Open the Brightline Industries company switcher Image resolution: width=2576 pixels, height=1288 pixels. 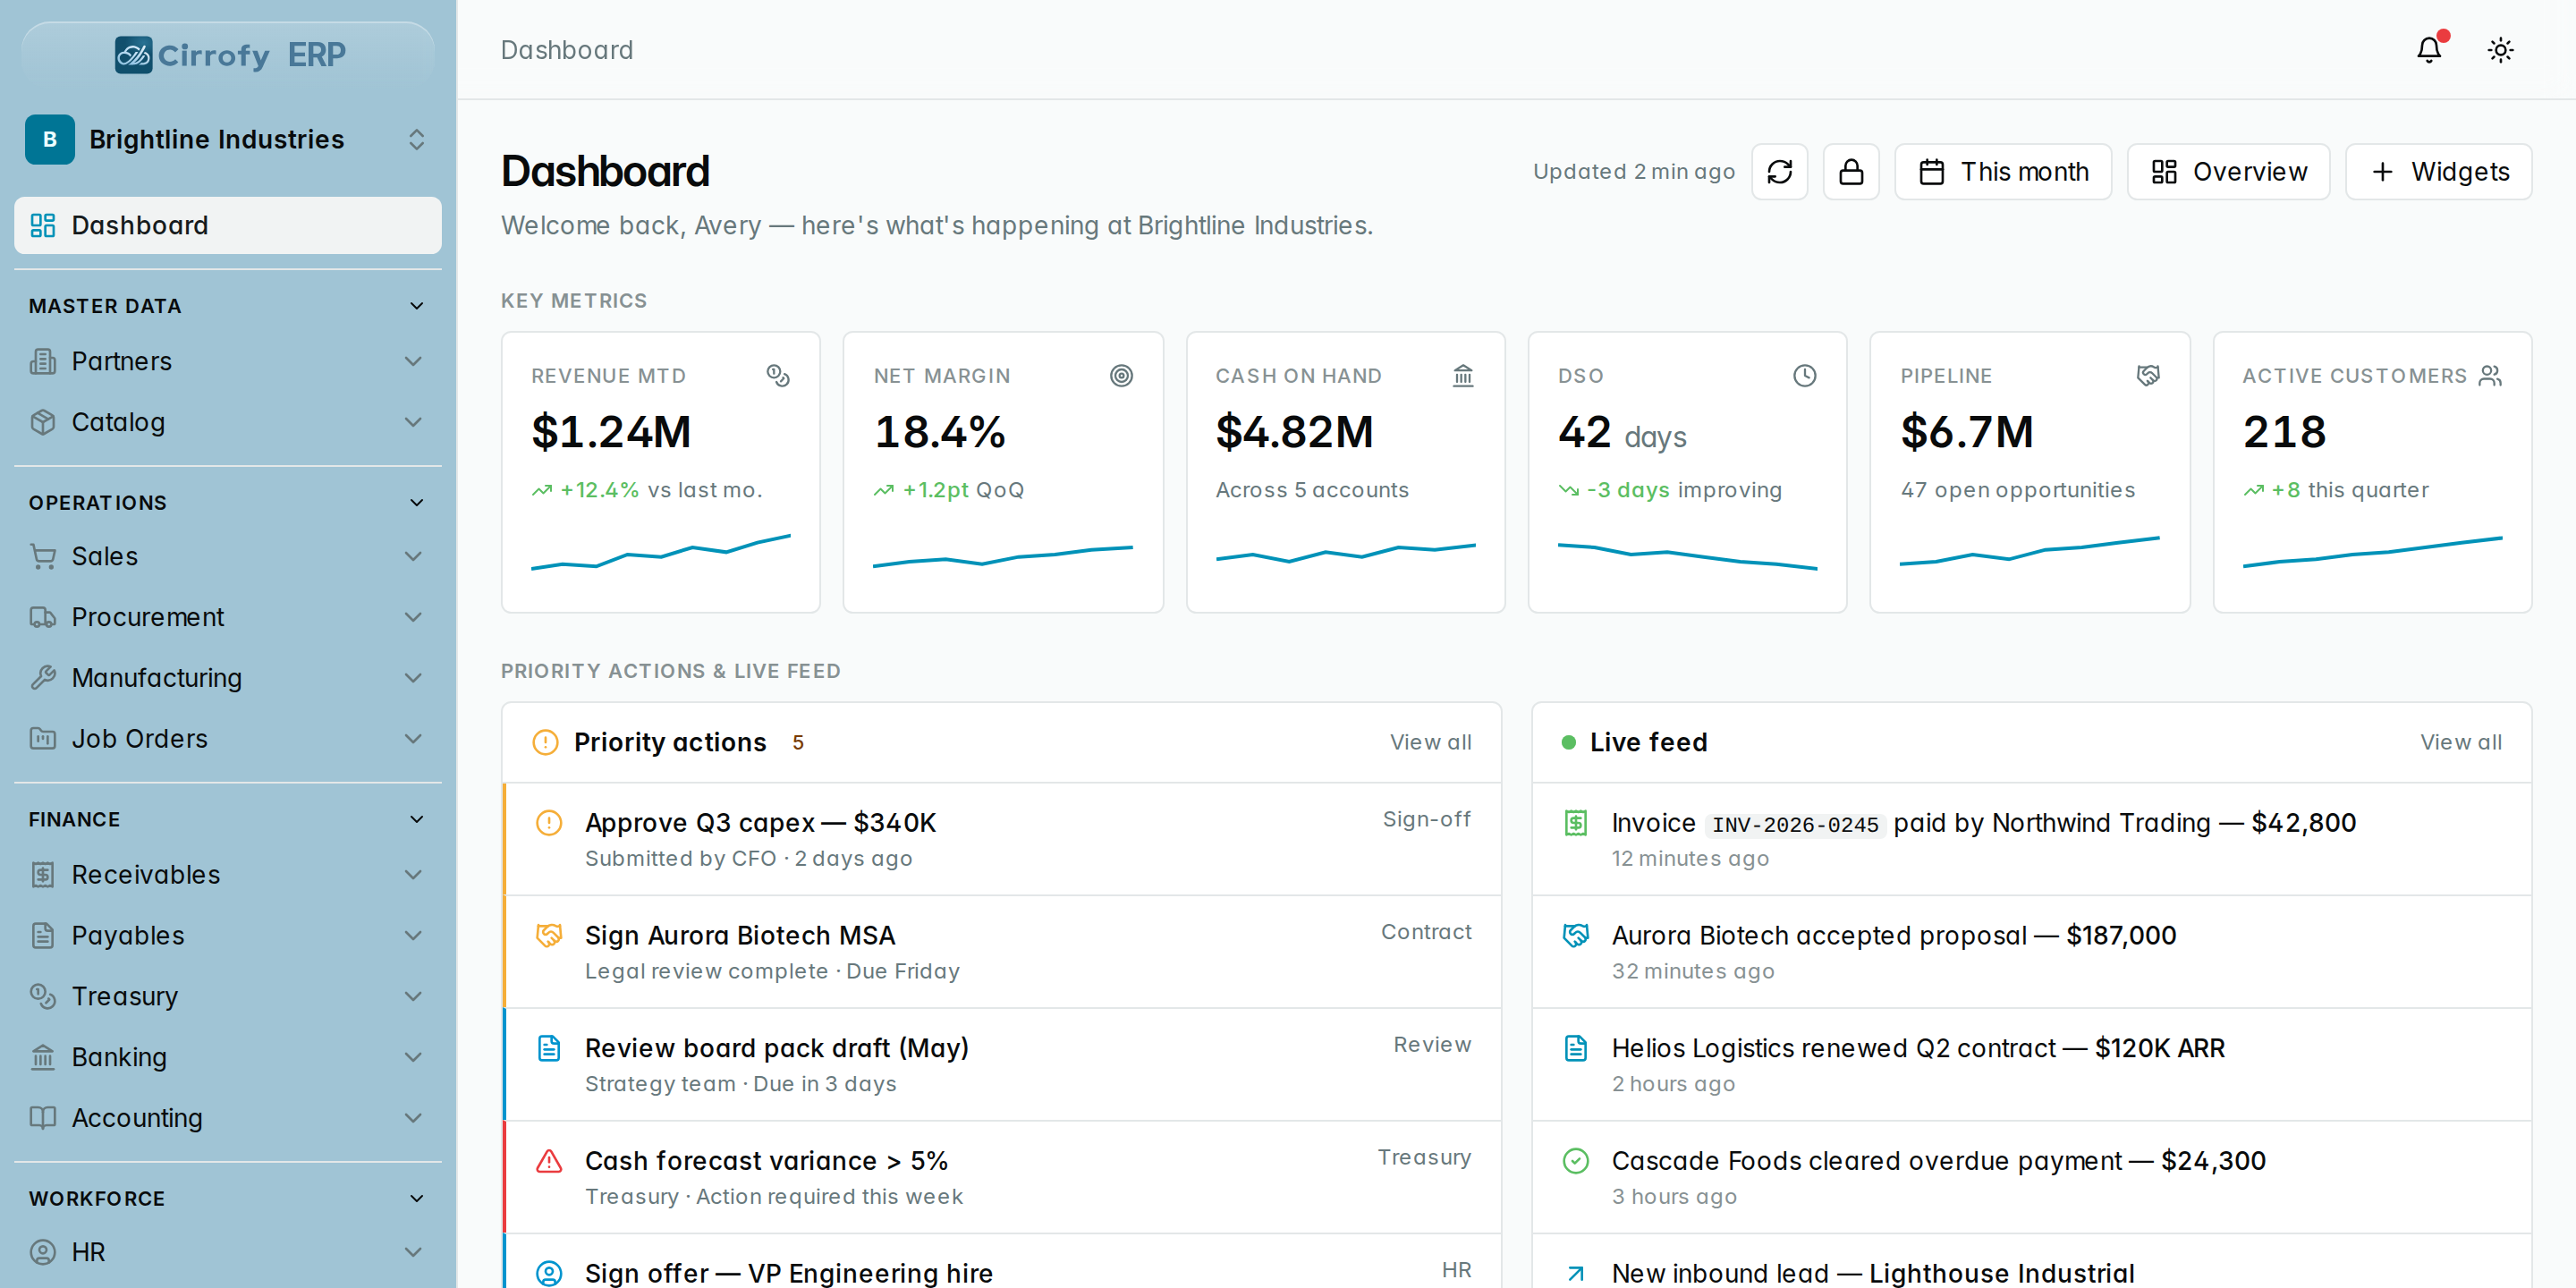(x=228, y=139)
